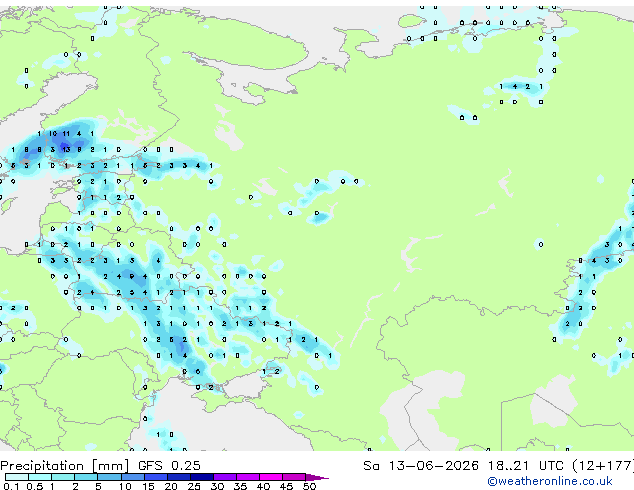Select the '10' precipitation value on map
Image resolution: width=634 pixels, height=490 pixels.
(53, 133)
